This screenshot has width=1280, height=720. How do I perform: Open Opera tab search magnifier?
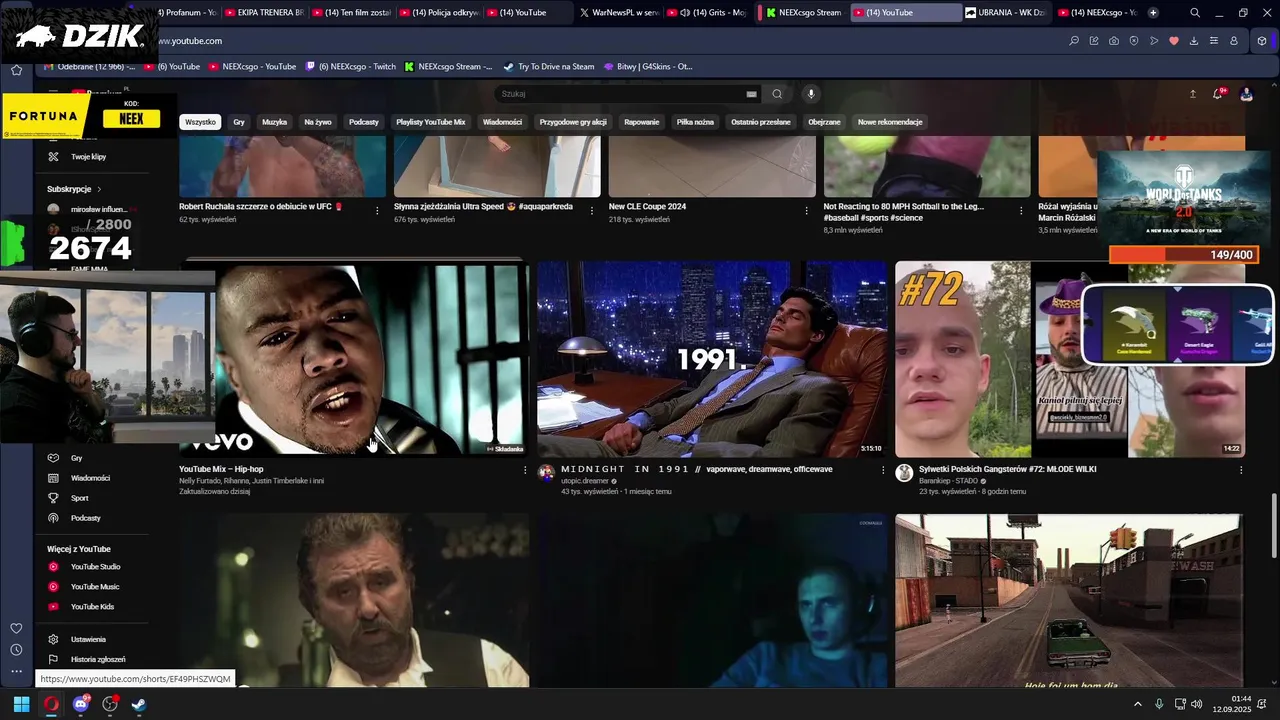click(1195, 13)
